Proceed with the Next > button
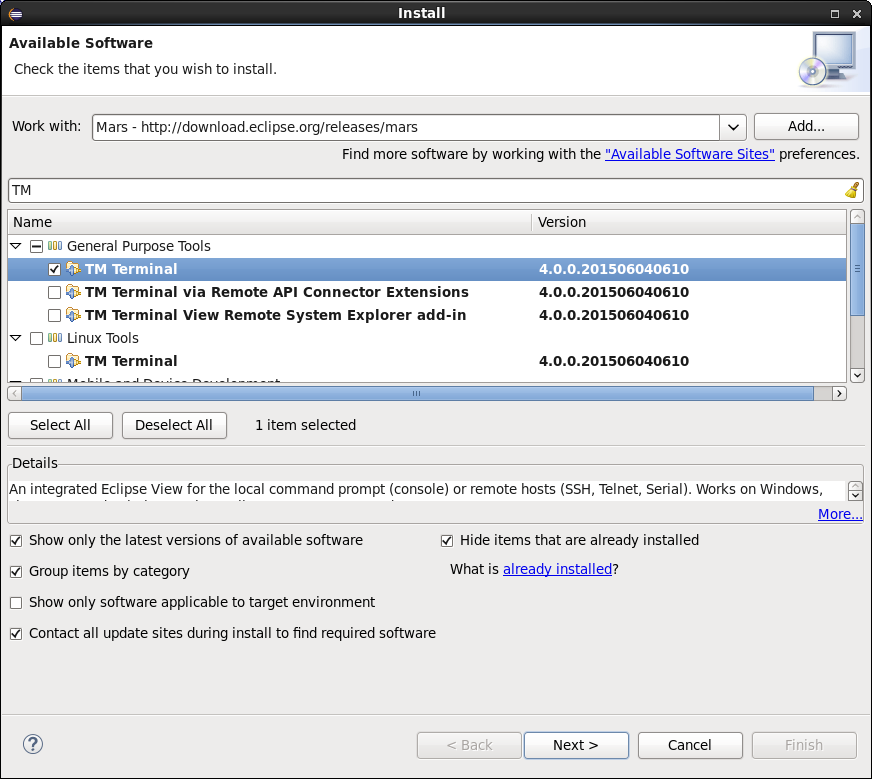Image resolution: width=872 pixels, height=779 pixels. click(576, 745)
